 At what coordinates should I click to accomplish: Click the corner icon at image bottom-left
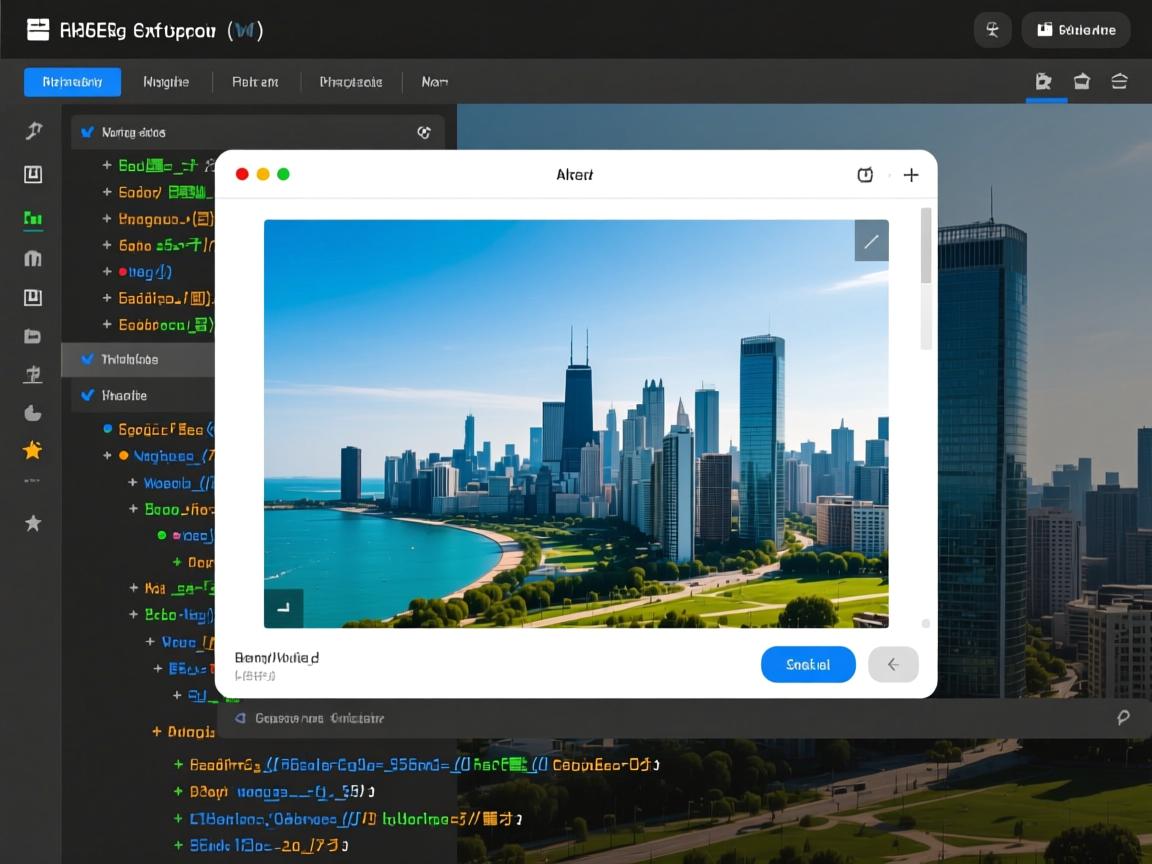click(x=283, y=607)
